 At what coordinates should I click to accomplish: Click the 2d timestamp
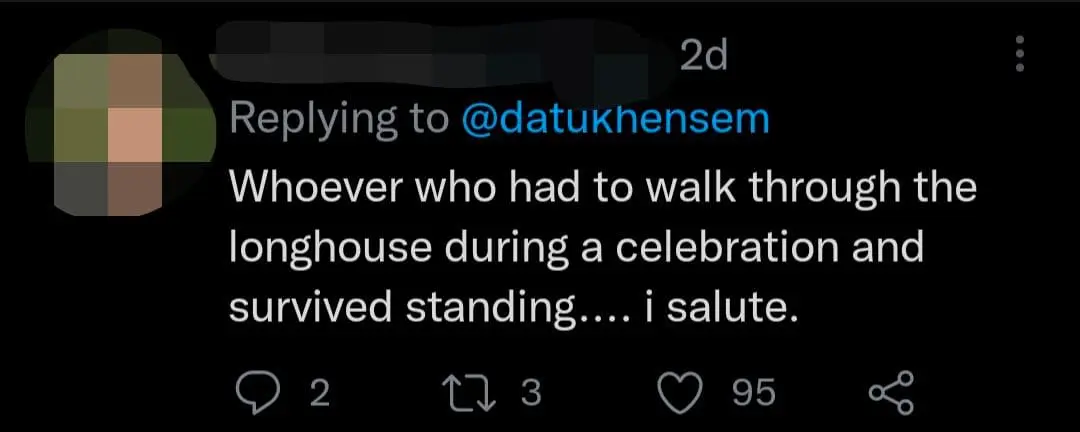702,57
